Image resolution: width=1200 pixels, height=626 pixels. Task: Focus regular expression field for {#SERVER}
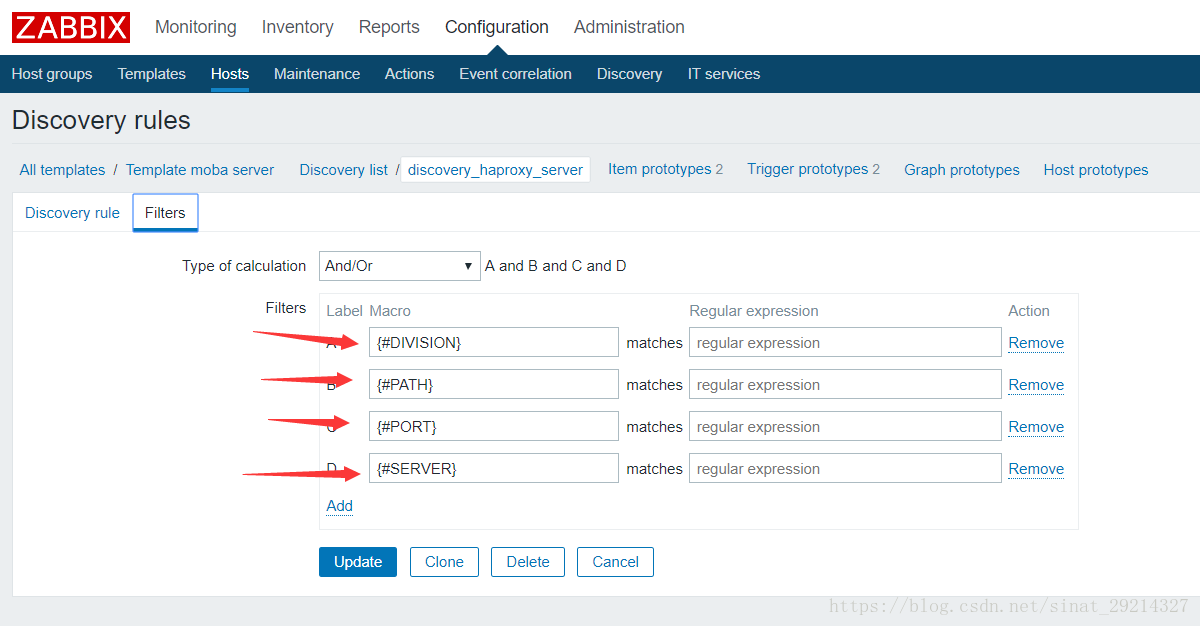tap(845, 468)
